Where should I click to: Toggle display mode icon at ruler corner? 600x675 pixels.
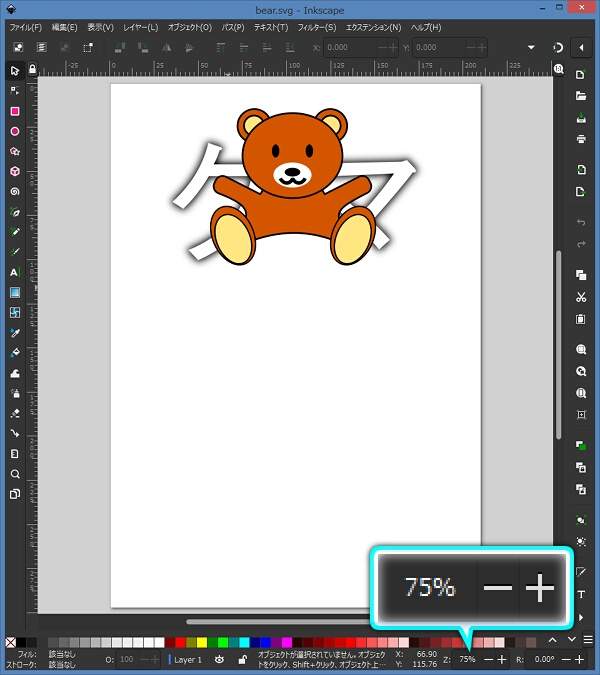pos(558,69)
